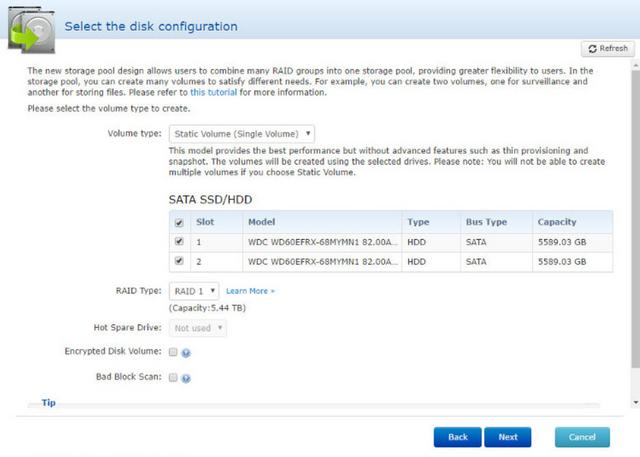Uncheck the slot 1 disk checkbox
640x457 pixels.
[x=179, y=242]
